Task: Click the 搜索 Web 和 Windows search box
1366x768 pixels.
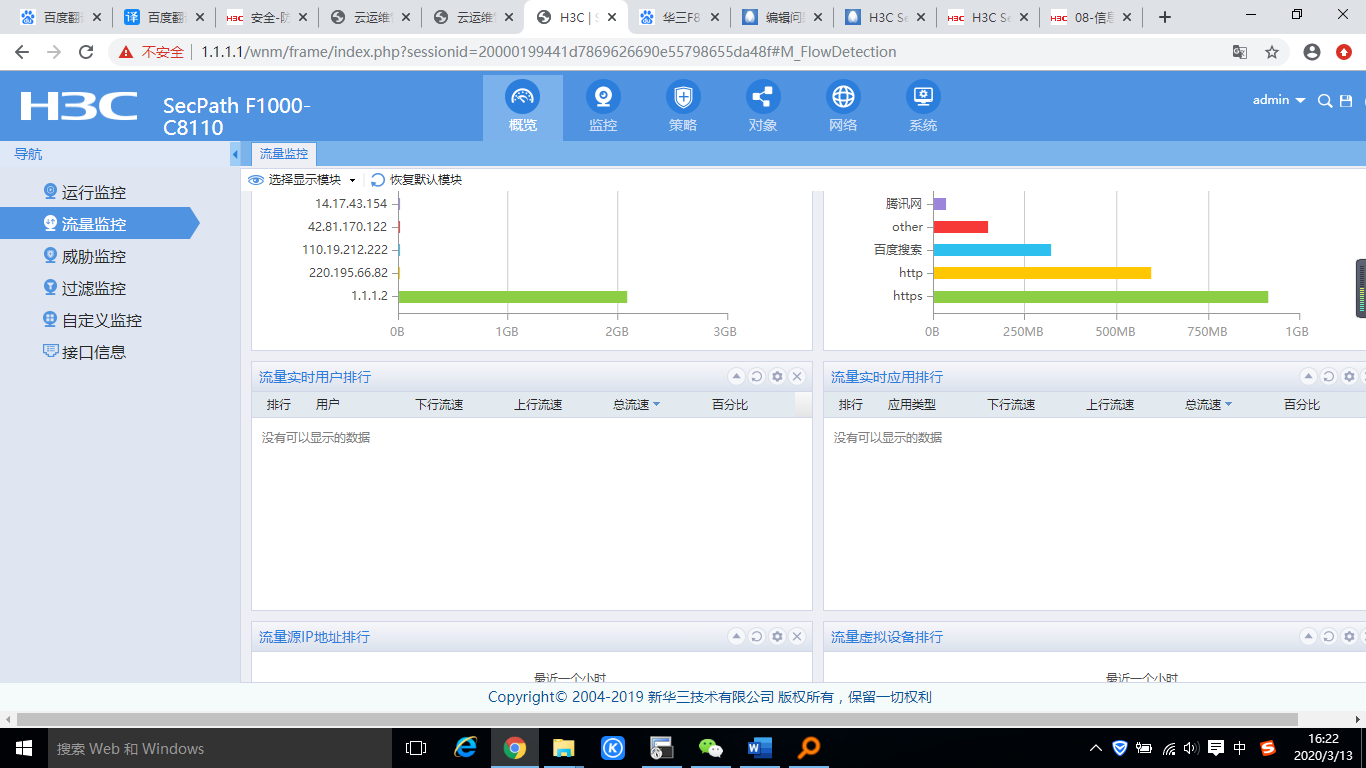Action: [x=220, y=748]
